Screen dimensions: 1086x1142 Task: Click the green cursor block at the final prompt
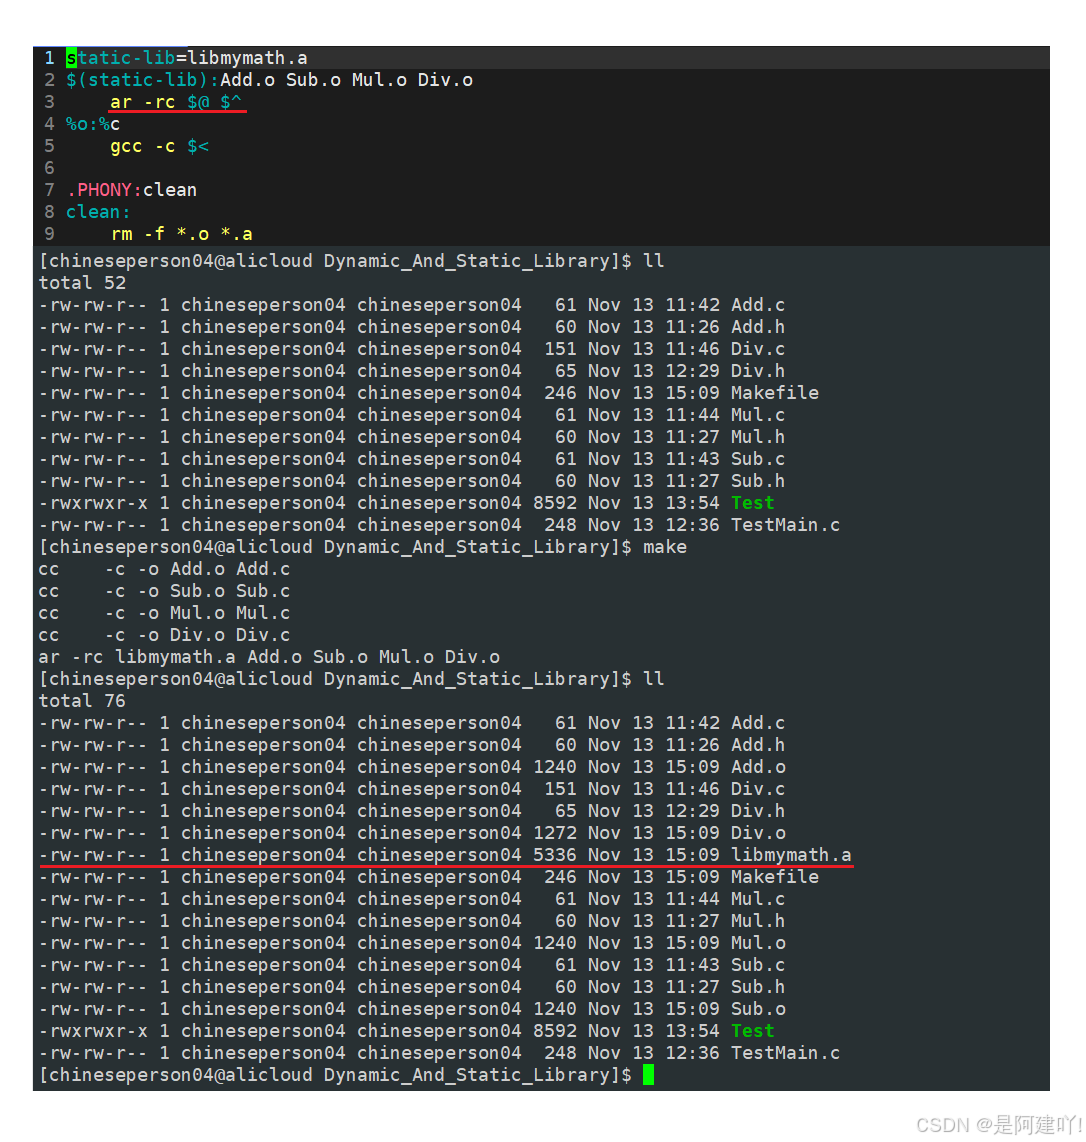648,1075
